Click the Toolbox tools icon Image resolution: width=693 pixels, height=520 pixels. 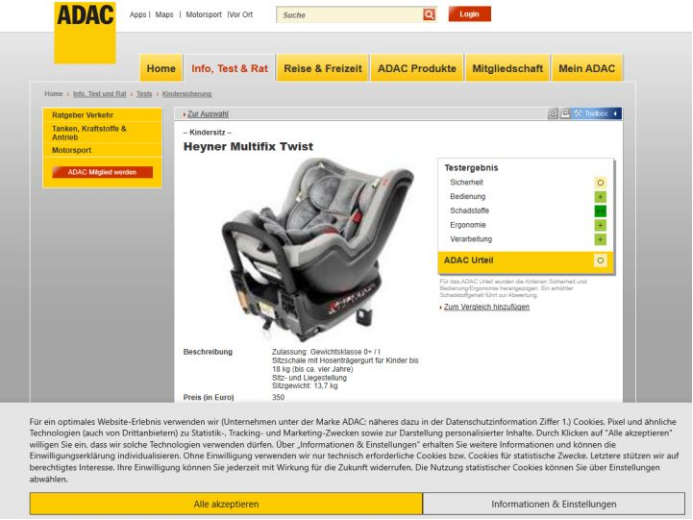point(578,114)
